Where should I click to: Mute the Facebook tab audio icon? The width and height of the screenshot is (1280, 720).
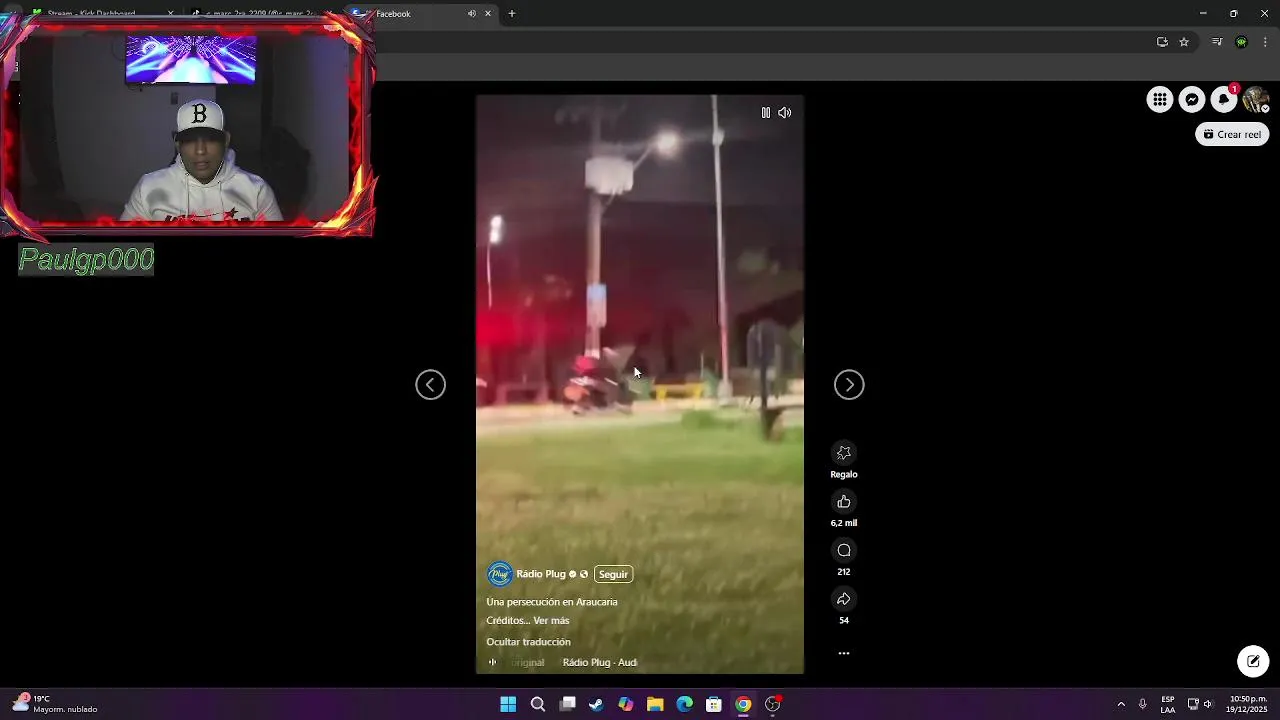pos(471,14)
